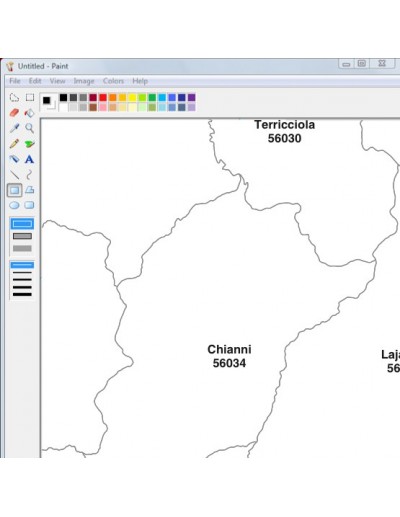Viewport: 400px width, 517px height.
Task: Pick the dark green color swatch
Action: pyautogui.click(x=152, y=97)
